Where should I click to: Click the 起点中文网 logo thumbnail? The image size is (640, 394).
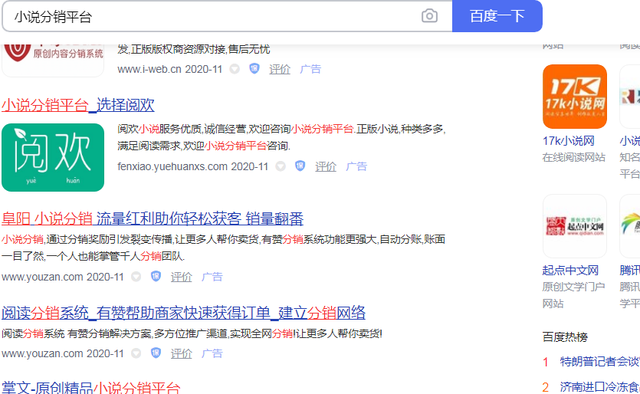pos(575,226)
